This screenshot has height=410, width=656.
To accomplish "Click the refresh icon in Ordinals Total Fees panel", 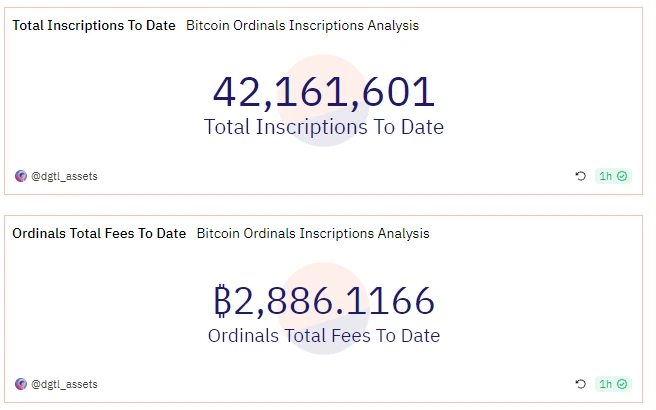I will click(581, 384).
